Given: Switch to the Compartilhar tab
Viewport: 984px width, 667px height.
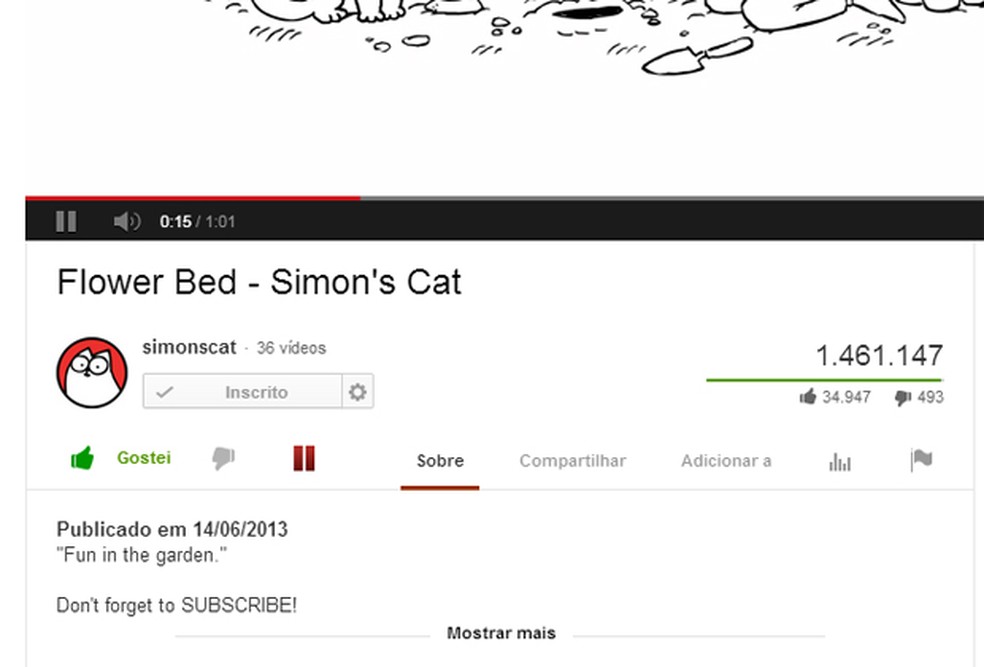Looking at the screenshot, I should tap(572, 461).
